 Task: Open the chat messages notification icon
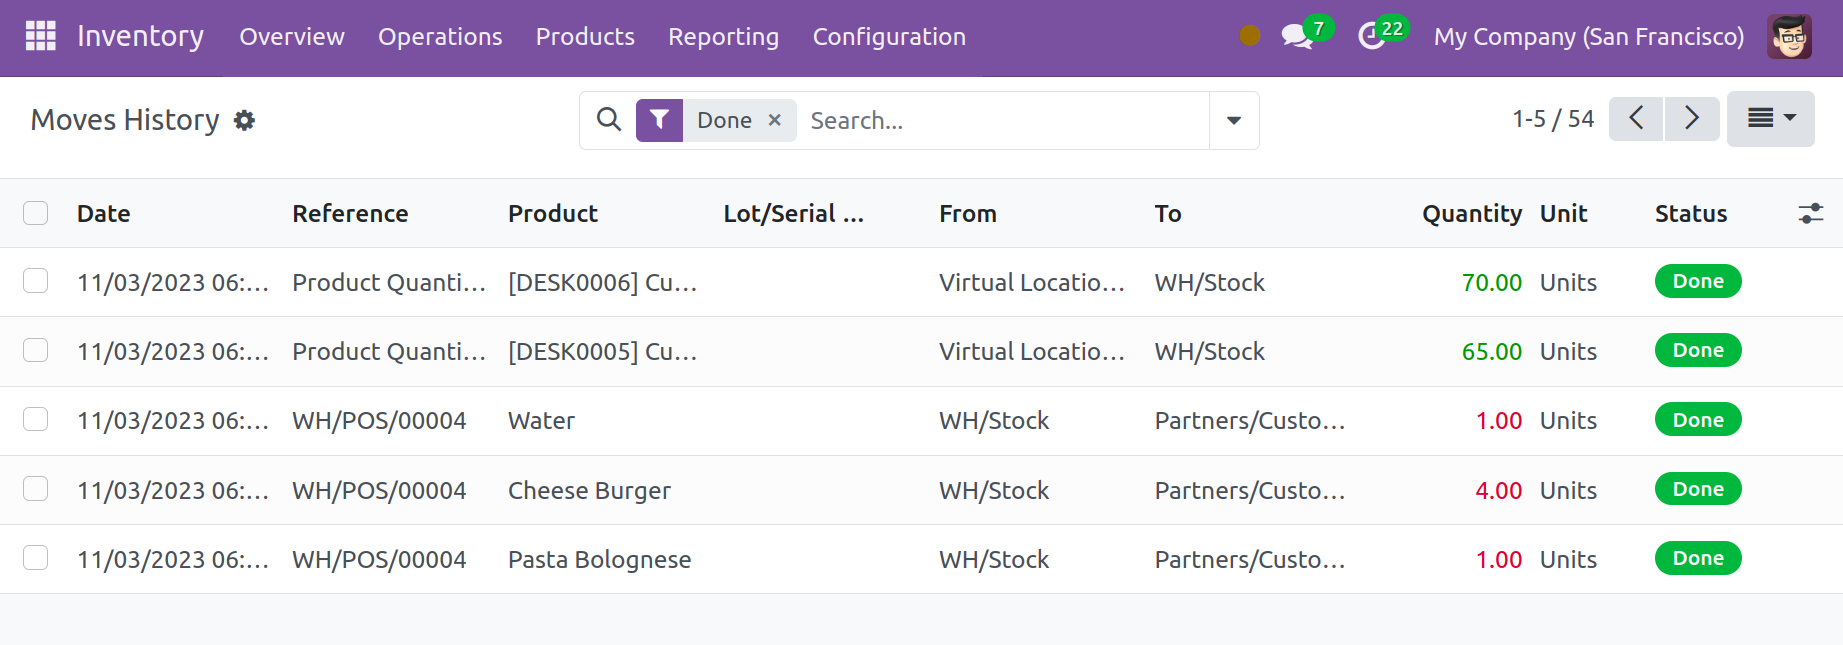(1297, 37)
